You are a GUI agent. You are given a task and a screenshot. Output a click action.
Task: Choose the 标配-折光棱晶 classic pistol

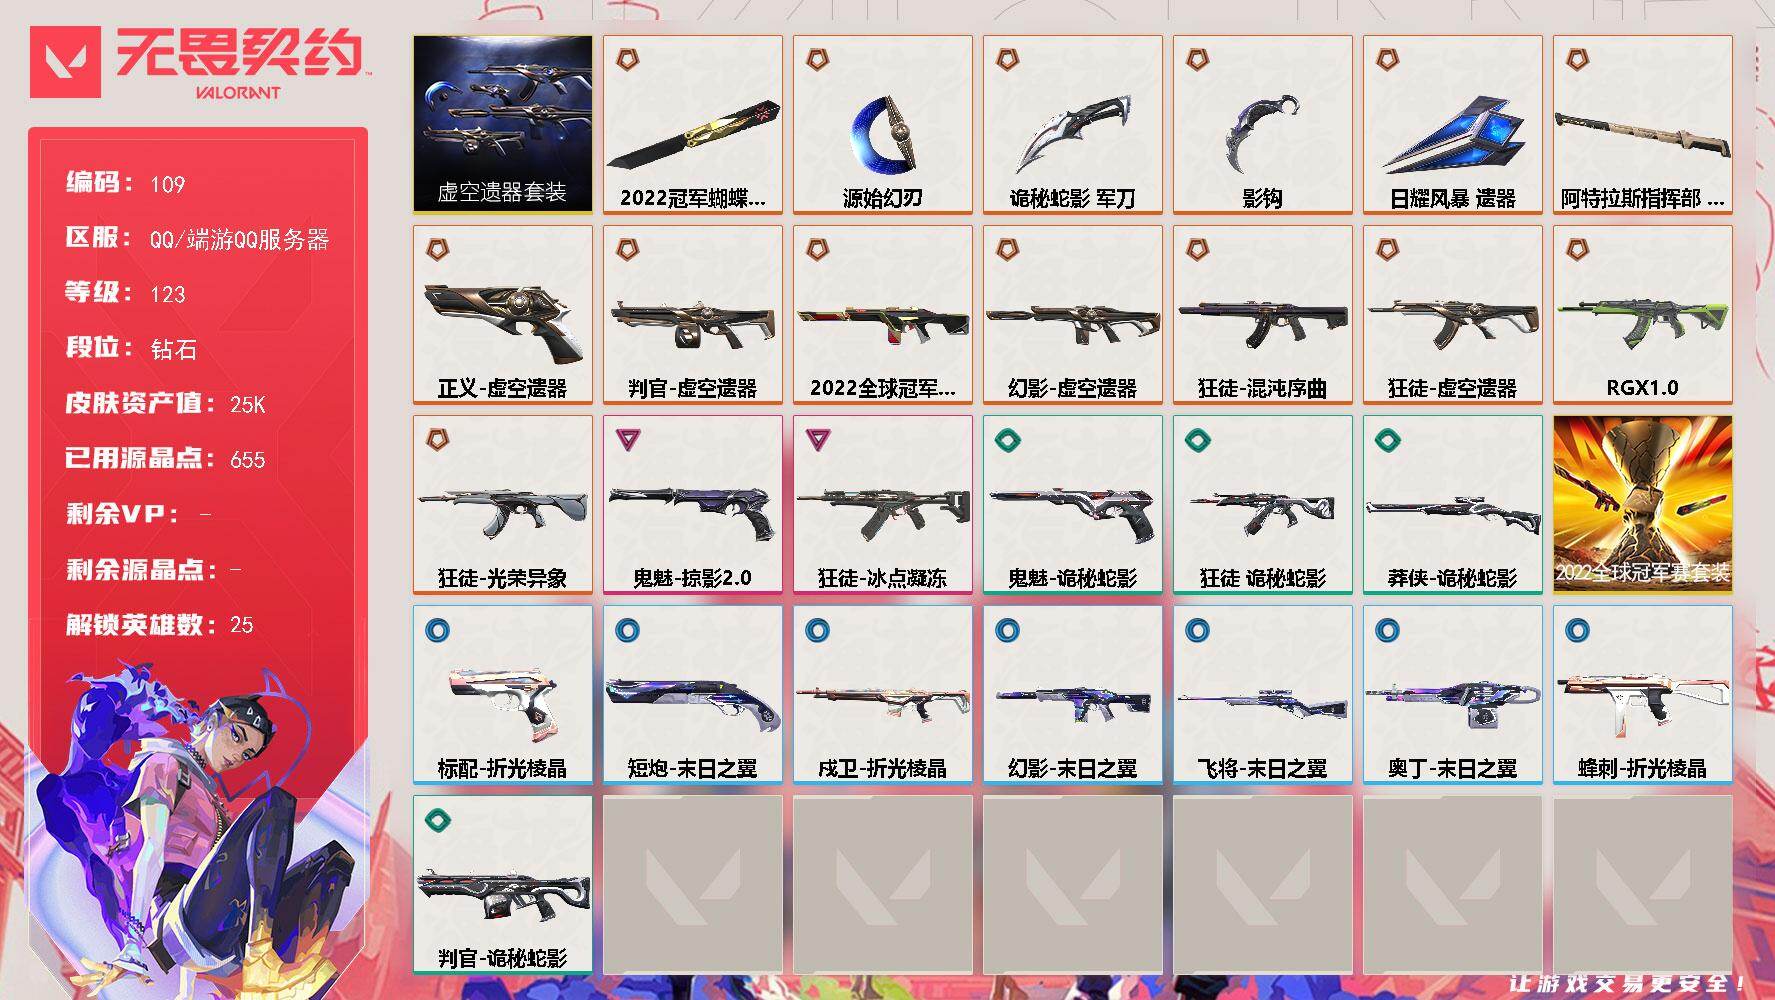[503, 694]
